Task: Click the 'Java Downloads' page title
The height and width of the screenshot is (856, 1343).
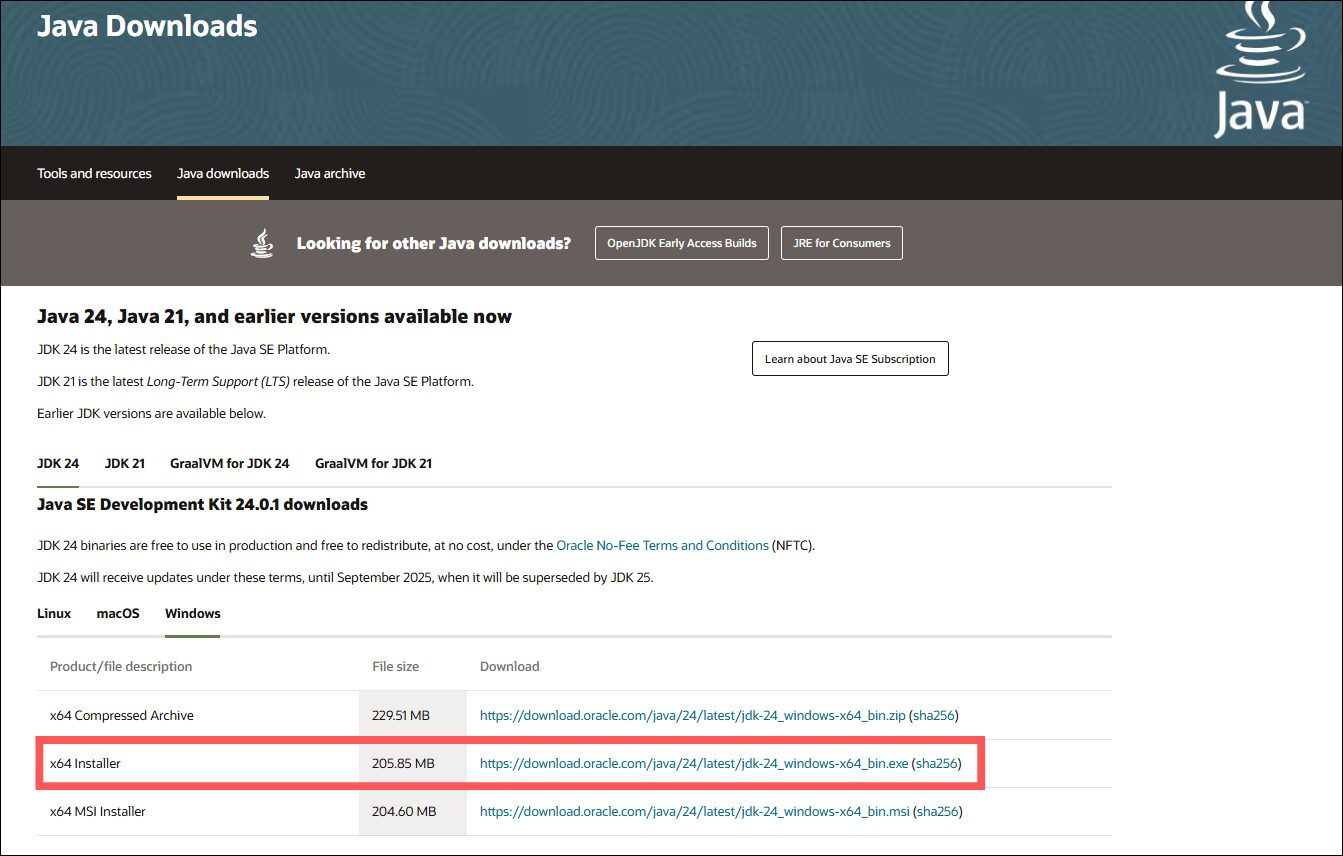Action: [147, 26]
